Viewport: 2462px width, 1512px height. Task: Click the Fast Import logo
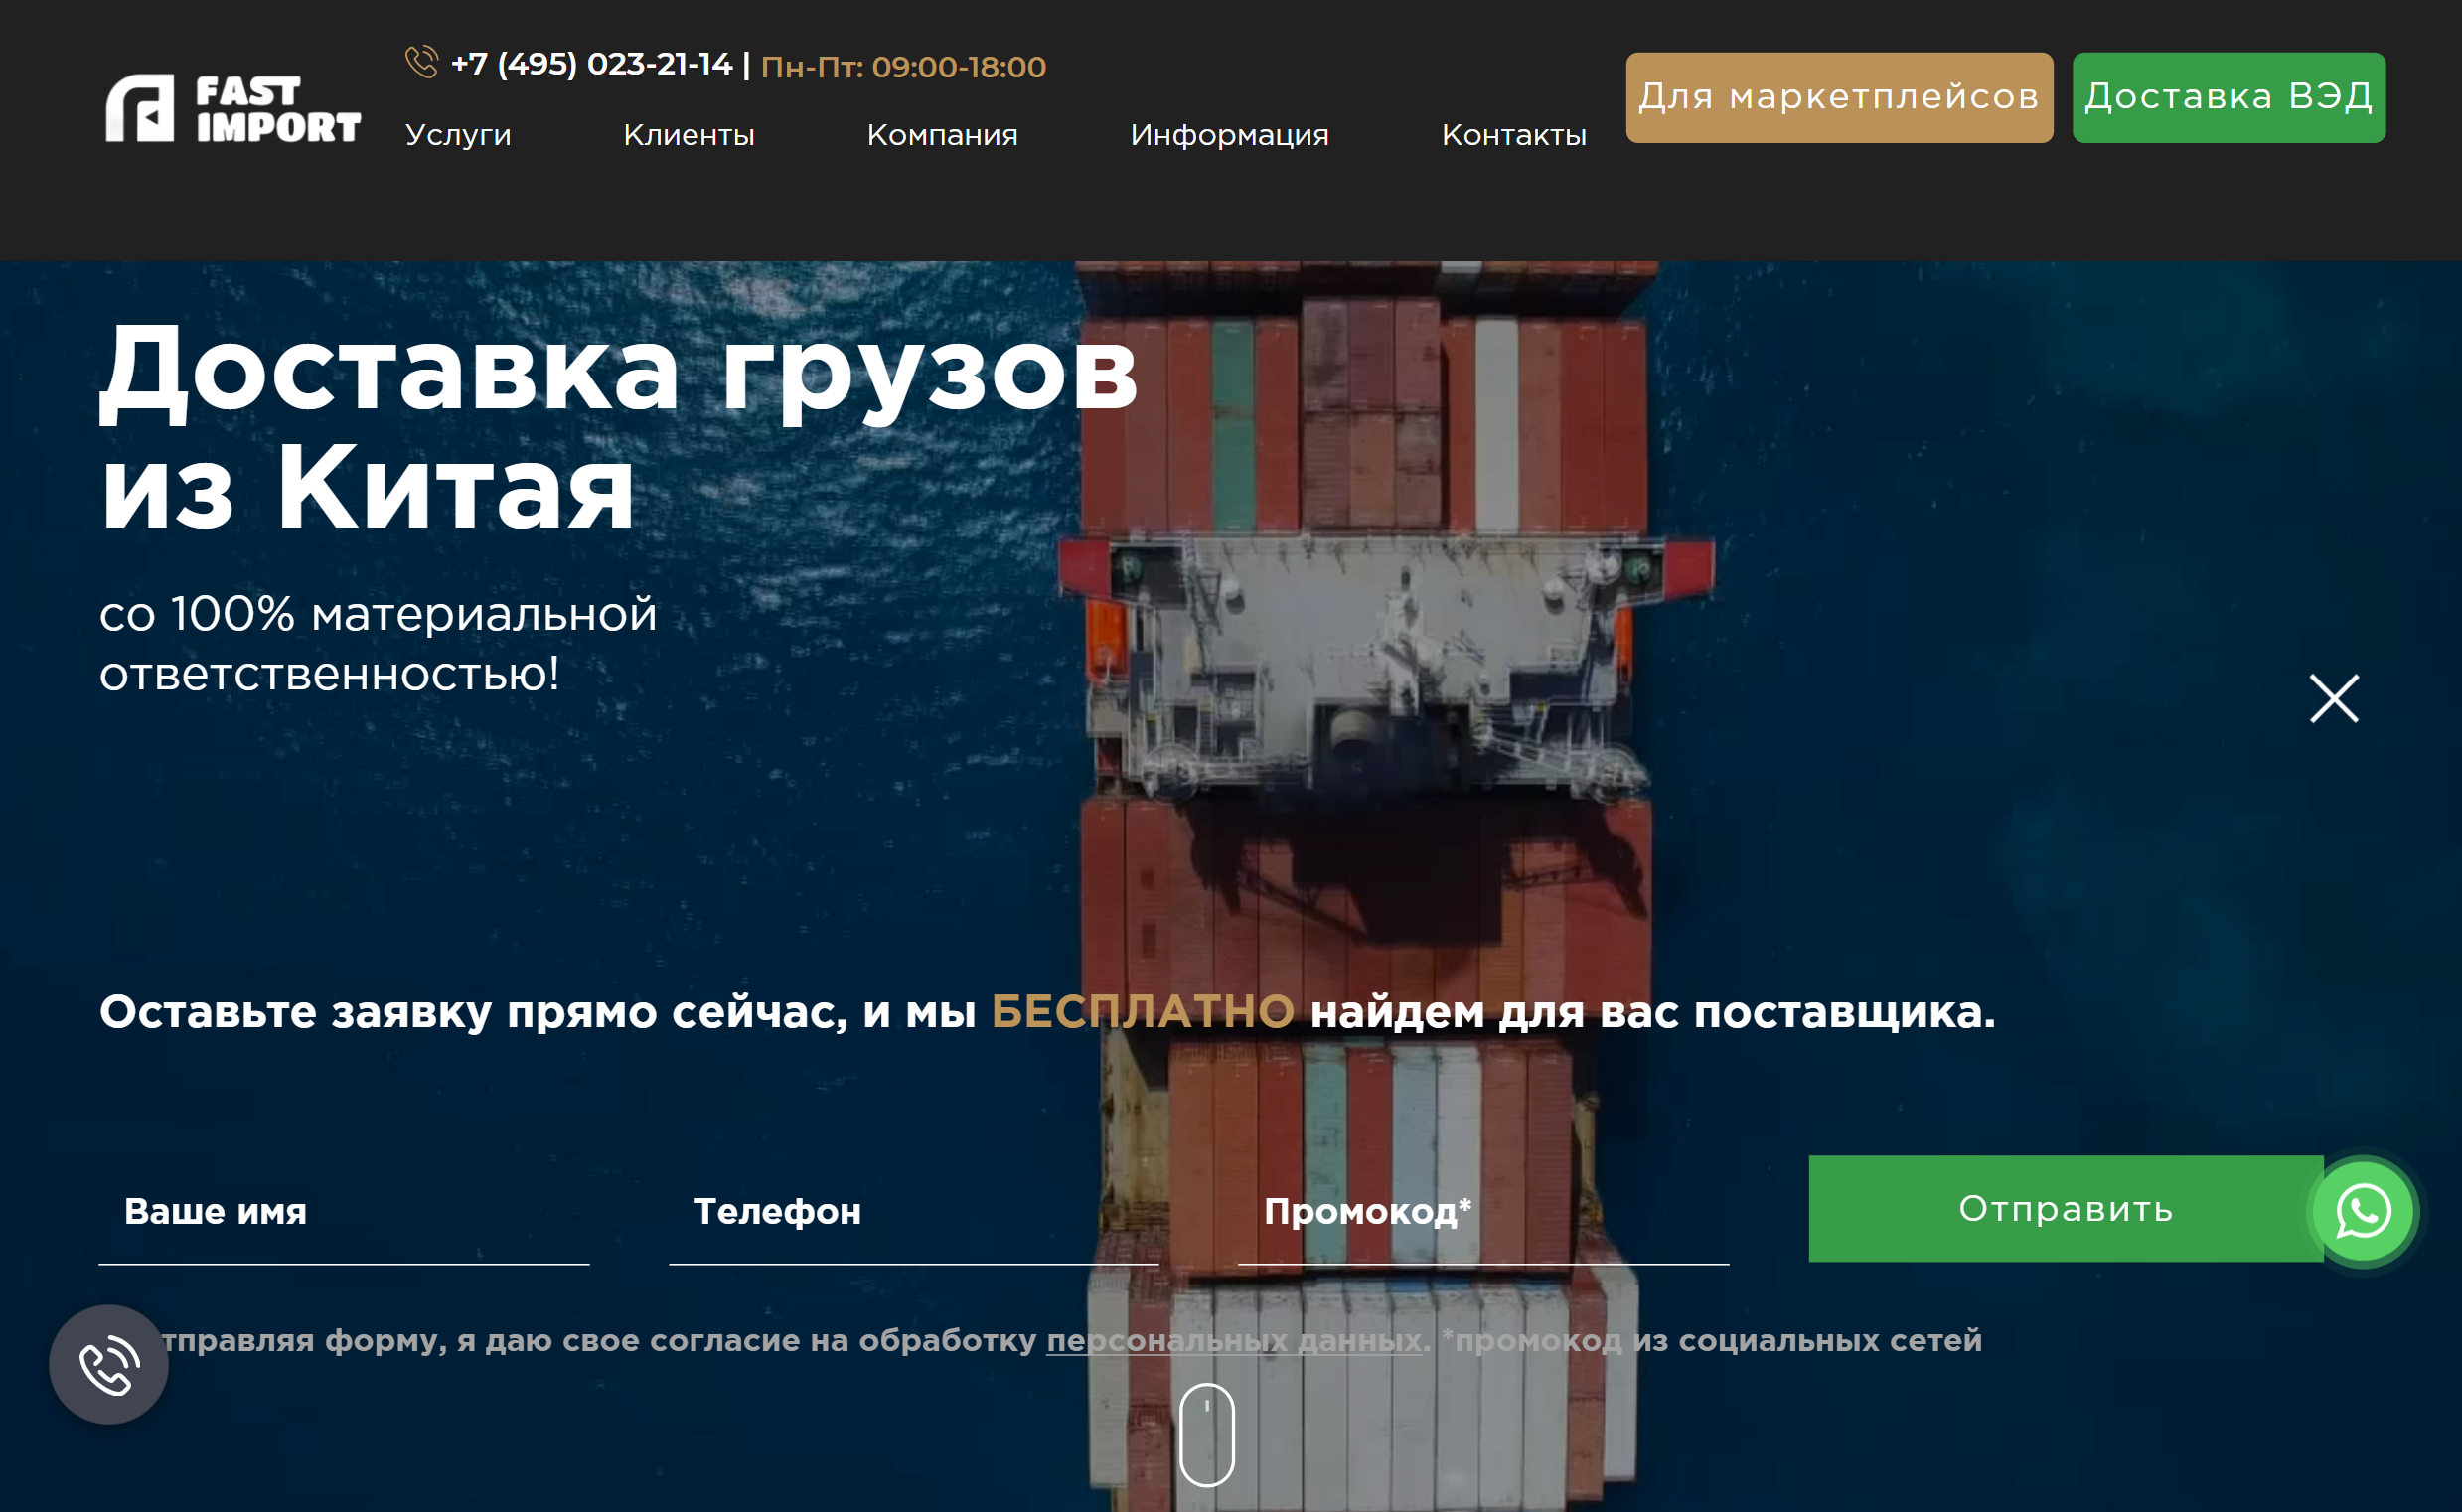point(233,108)
